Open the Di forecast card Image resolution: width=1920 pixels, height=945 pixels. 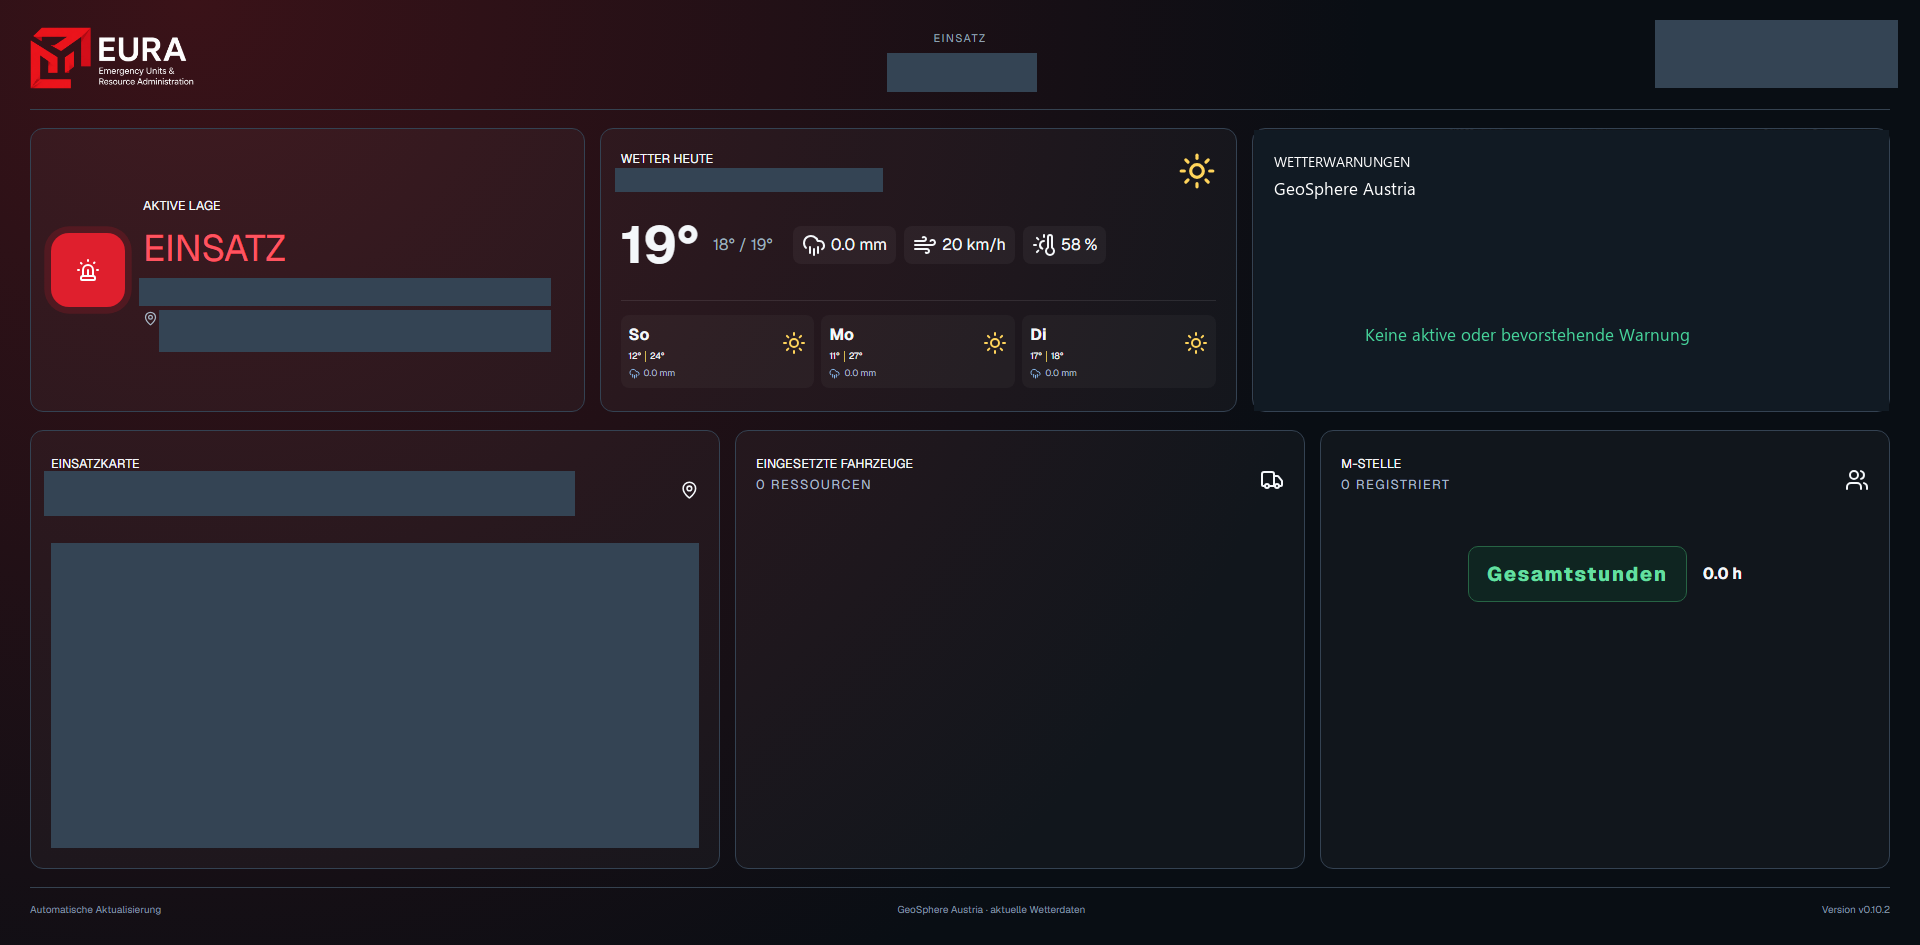(1119, 352)
